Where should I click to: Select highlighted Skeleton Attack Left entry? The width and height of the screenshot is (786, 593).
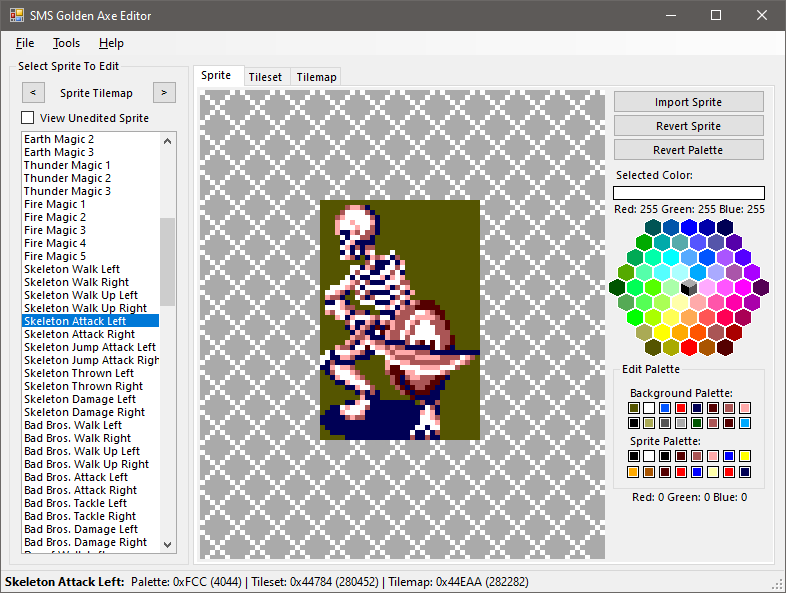click(x=90, y=321)
